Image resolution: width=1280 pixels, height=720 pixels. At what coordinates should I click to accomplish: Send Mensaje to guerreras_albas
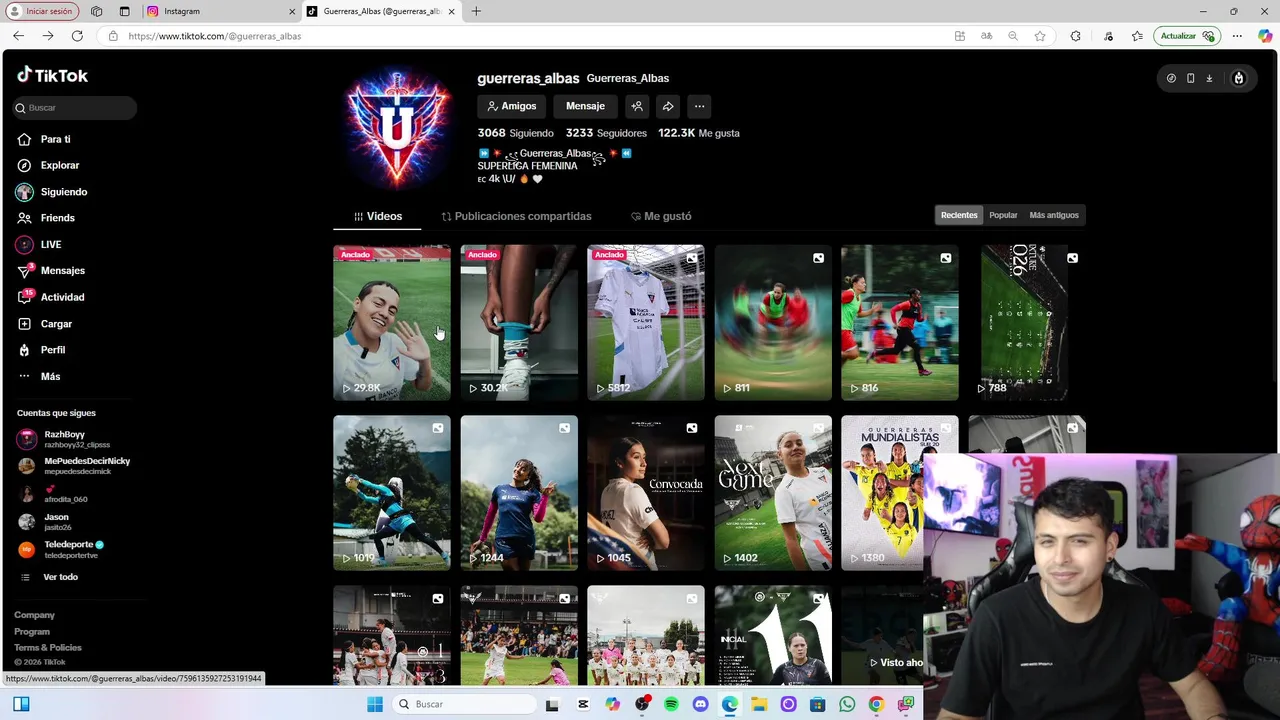coord(585,106)
